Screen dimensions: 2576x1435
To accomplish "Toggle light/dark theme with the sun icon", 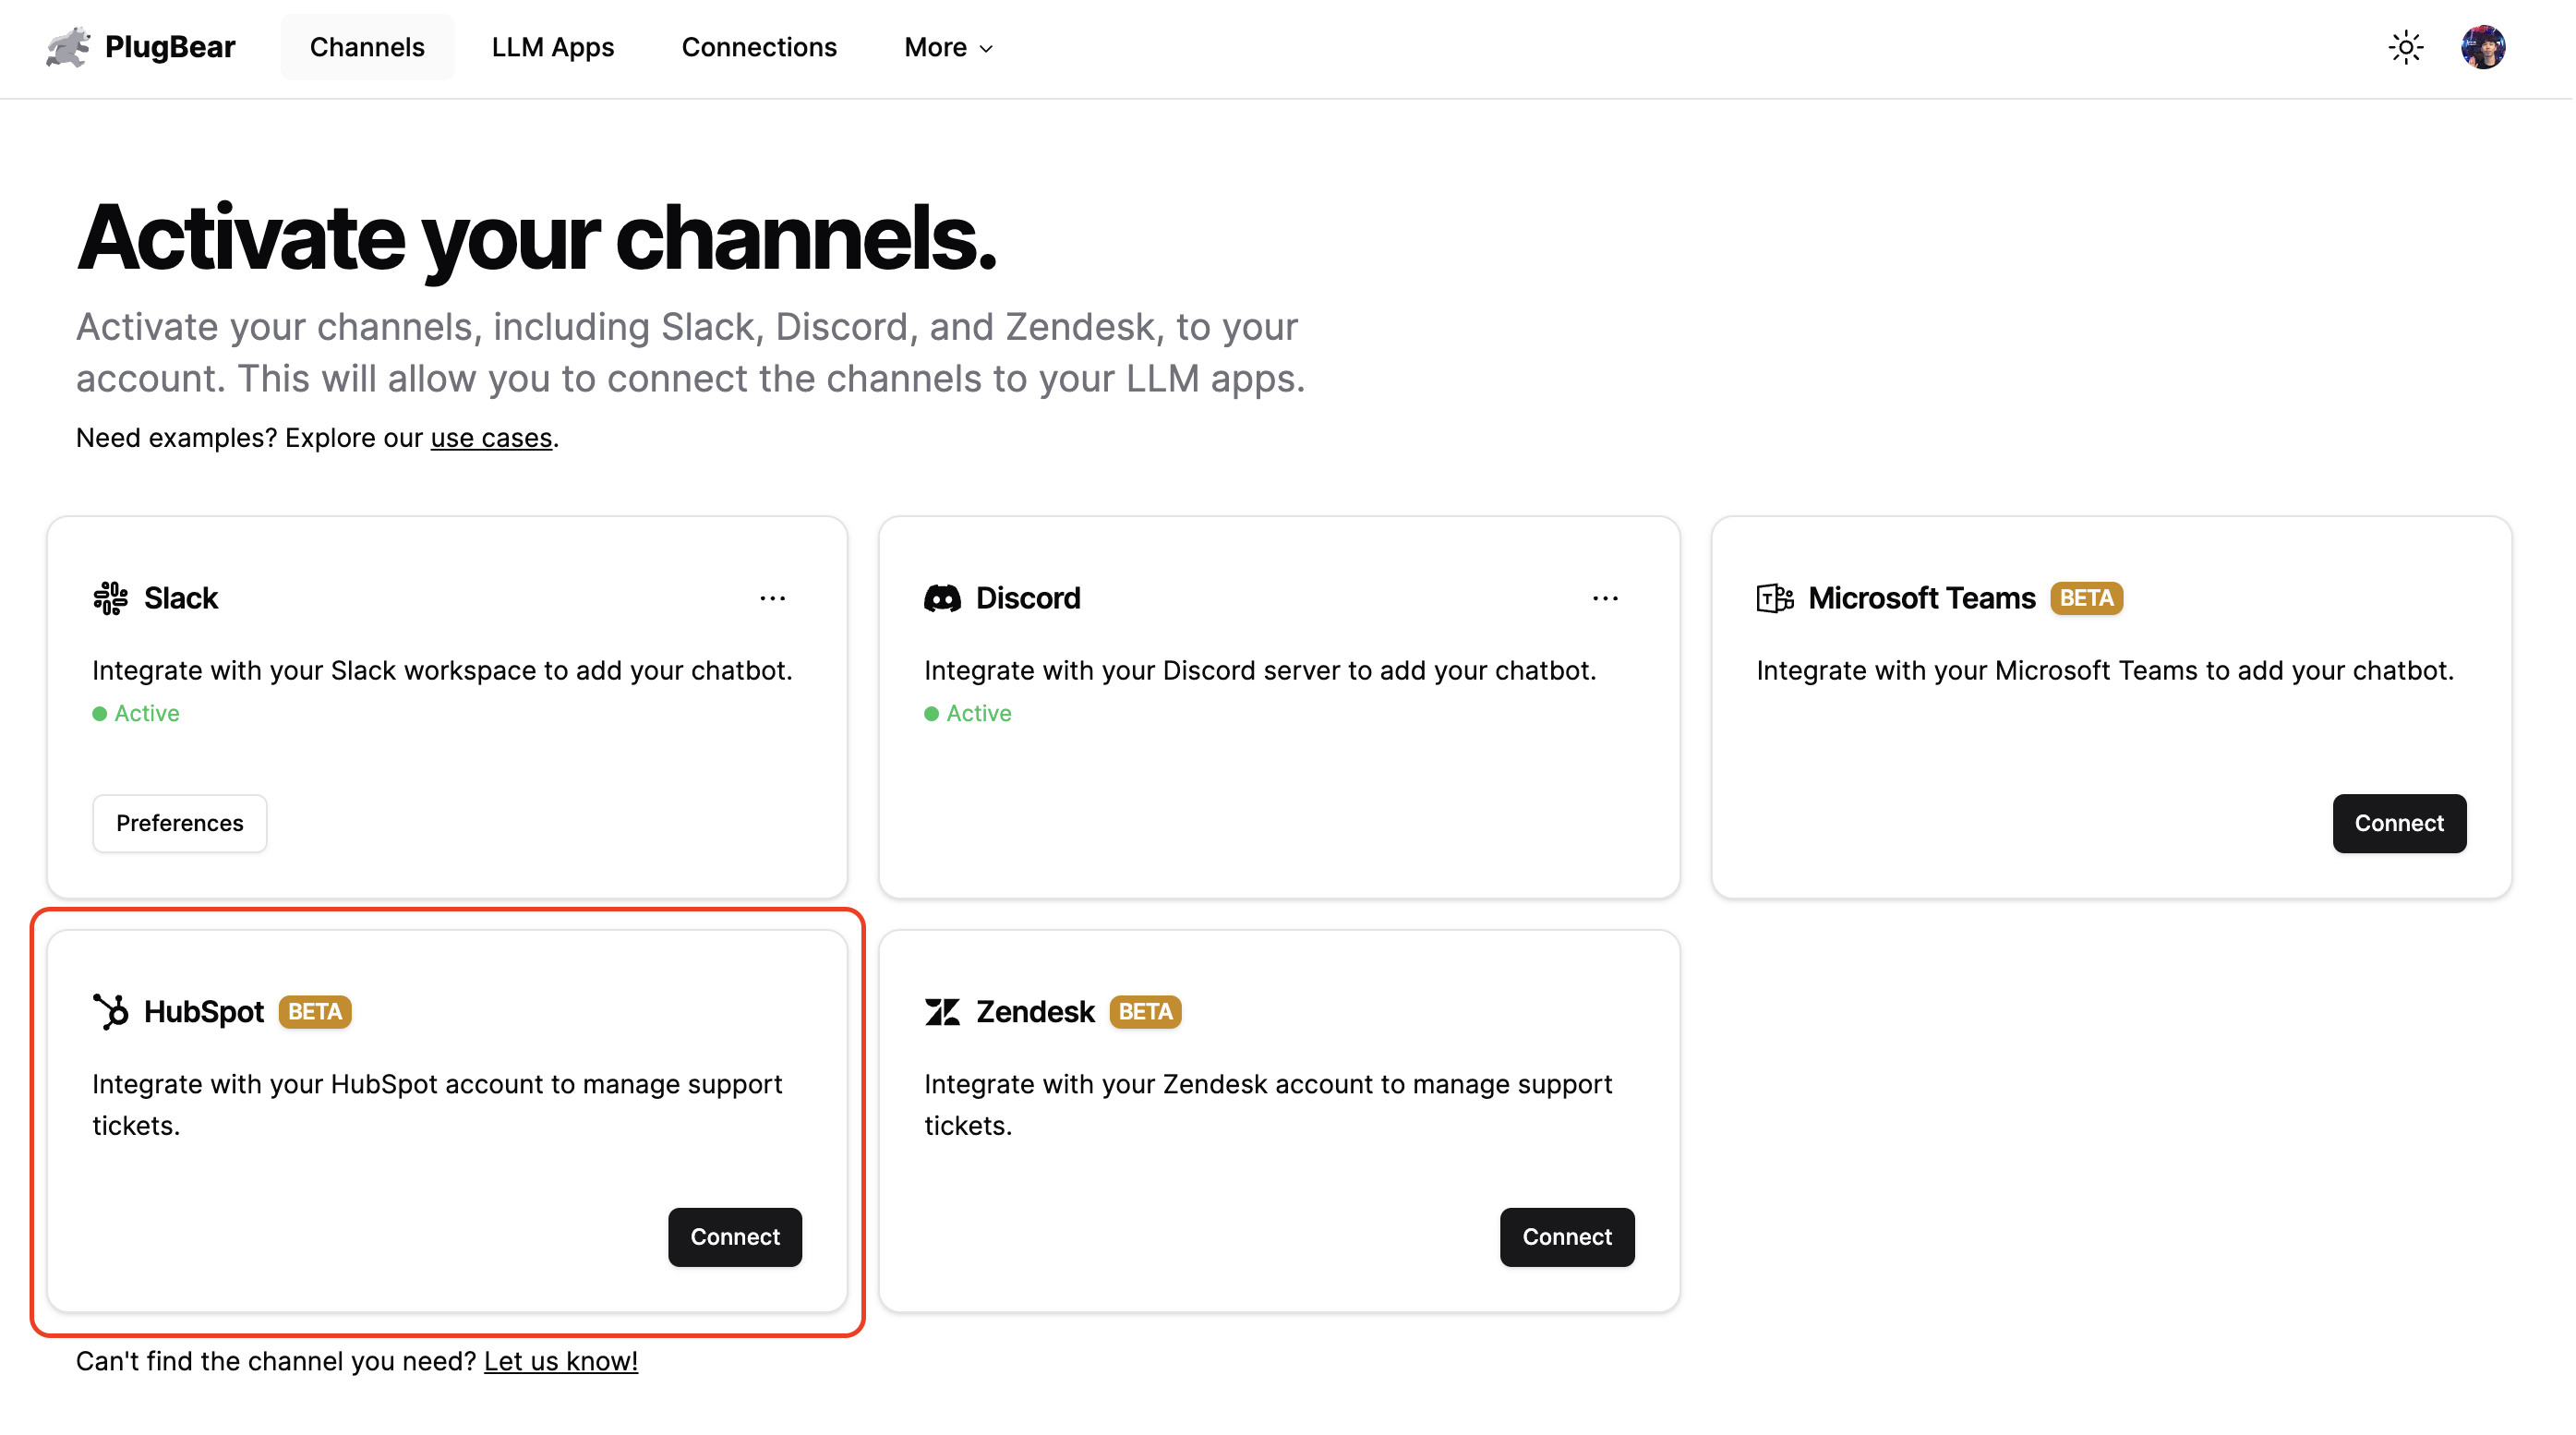I will (x=2406, y=47).
